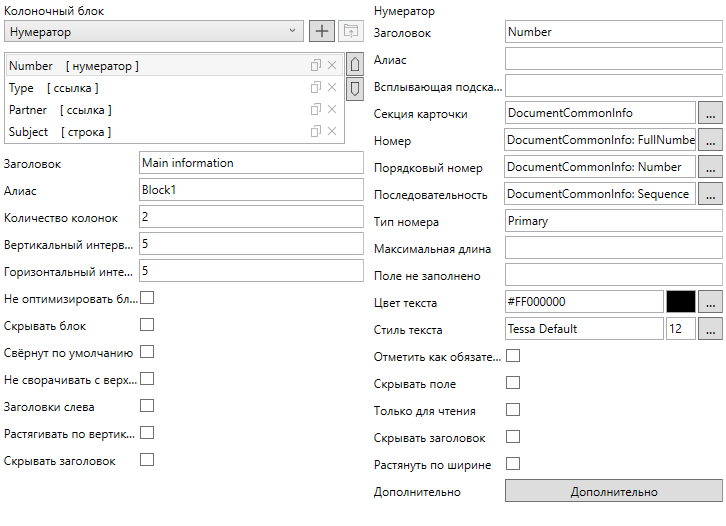This screenshot has height=526, width=726.
Task: Duplicate the Partner row
Action: pyautogui.click(x=315, y=110)
